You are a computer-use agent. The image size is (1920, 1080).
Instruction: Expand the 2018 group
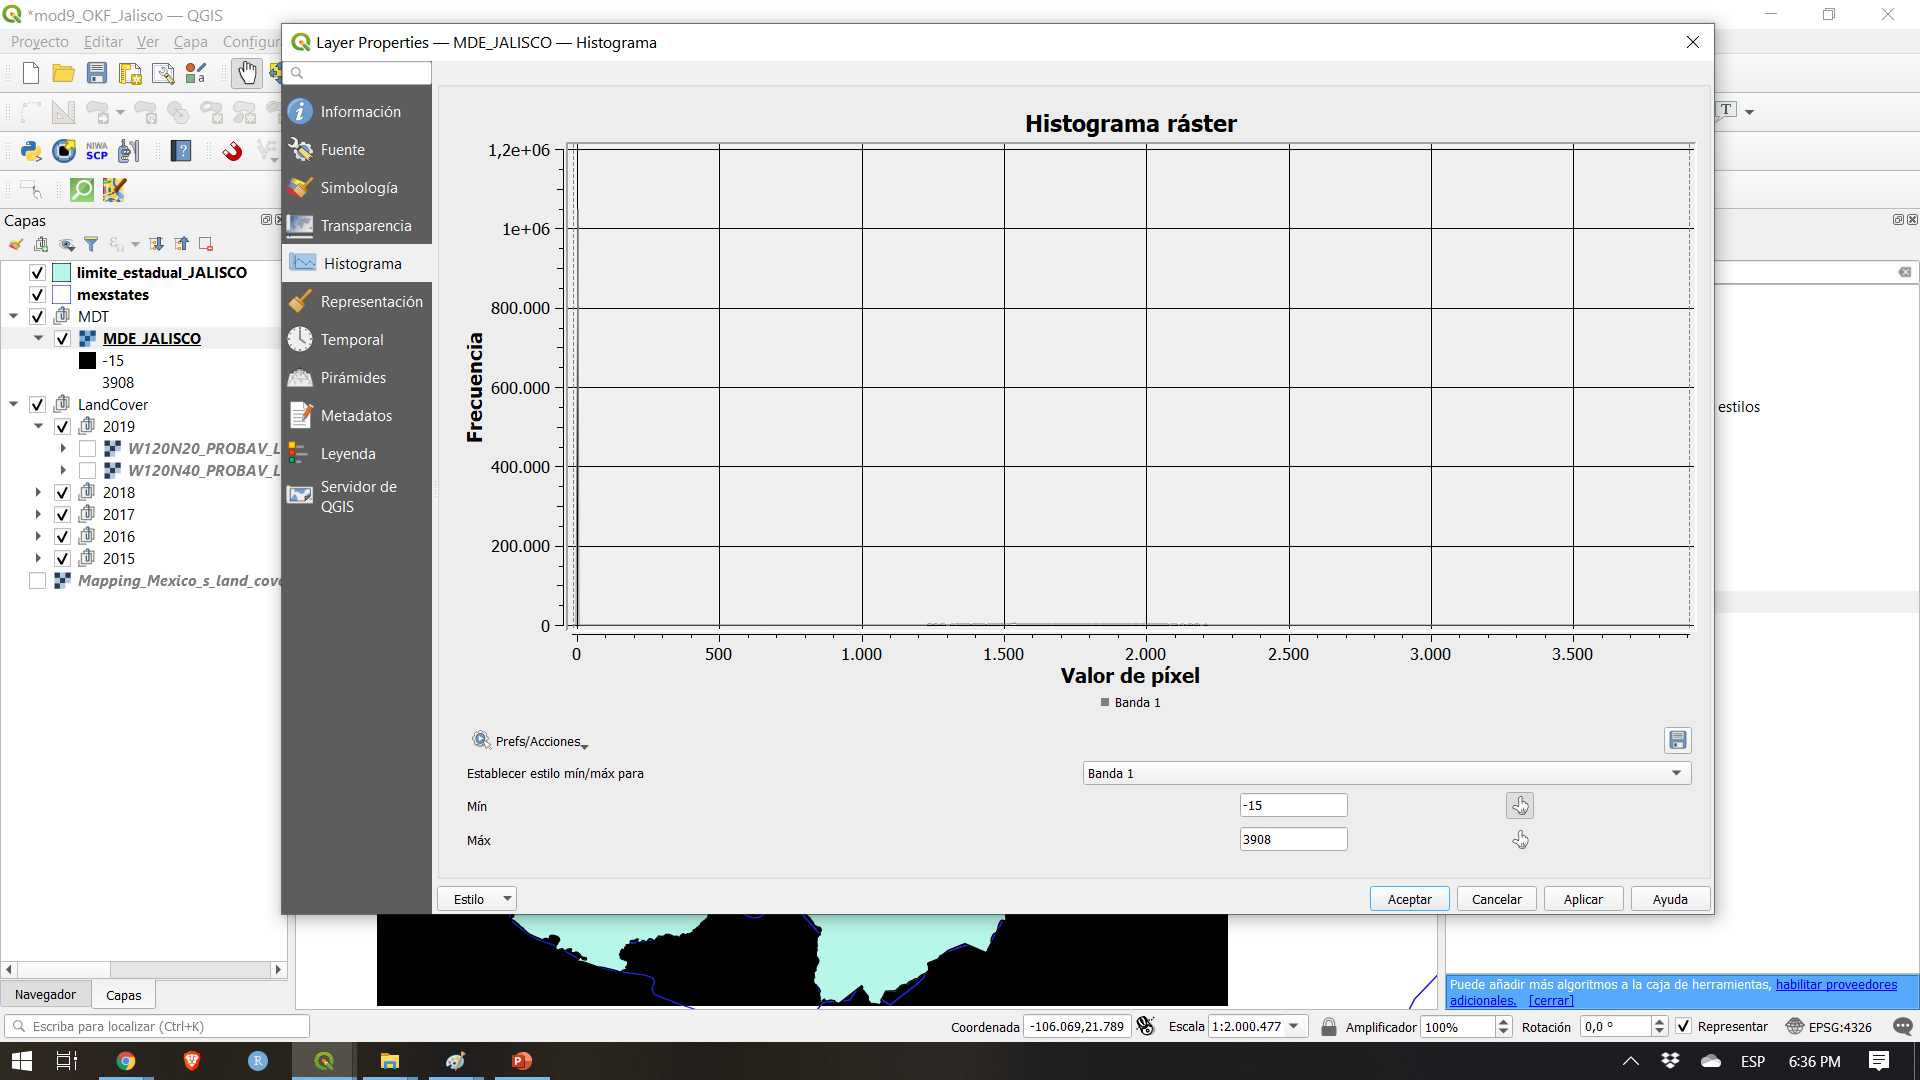(38, 493)
